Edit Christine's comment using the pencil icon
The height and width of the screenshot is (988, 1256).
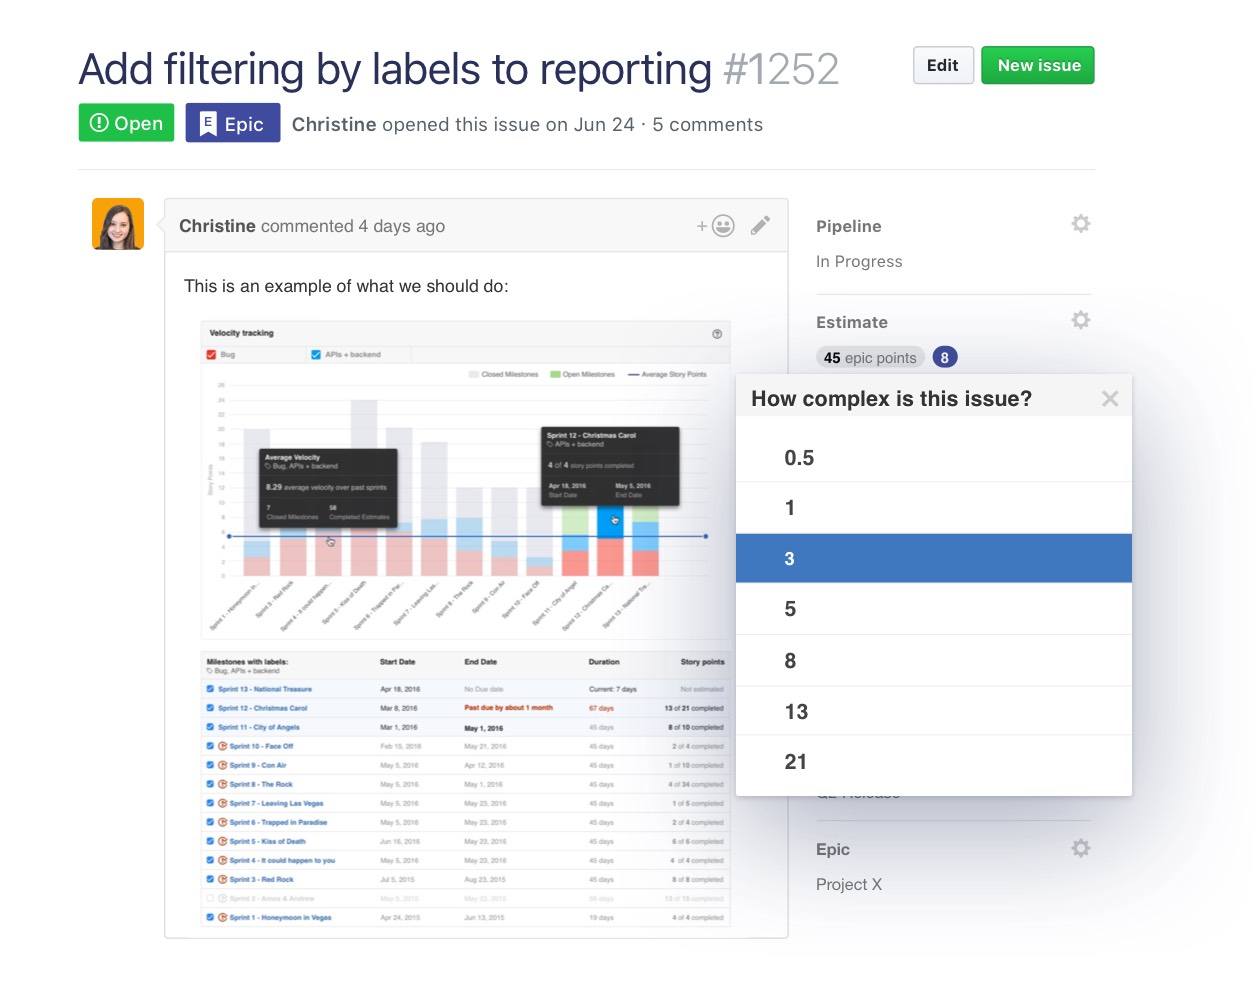pyautogui.click(x=760, y=226)
